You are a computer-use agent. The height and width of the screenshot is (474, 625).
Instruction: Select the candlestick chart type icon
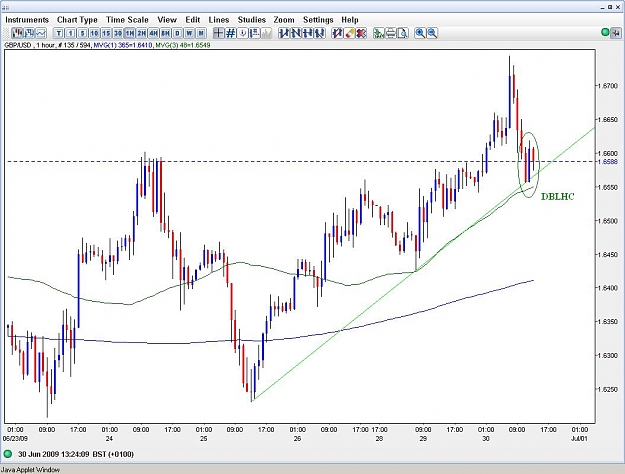pyautogui.click(x=18, y=33)
